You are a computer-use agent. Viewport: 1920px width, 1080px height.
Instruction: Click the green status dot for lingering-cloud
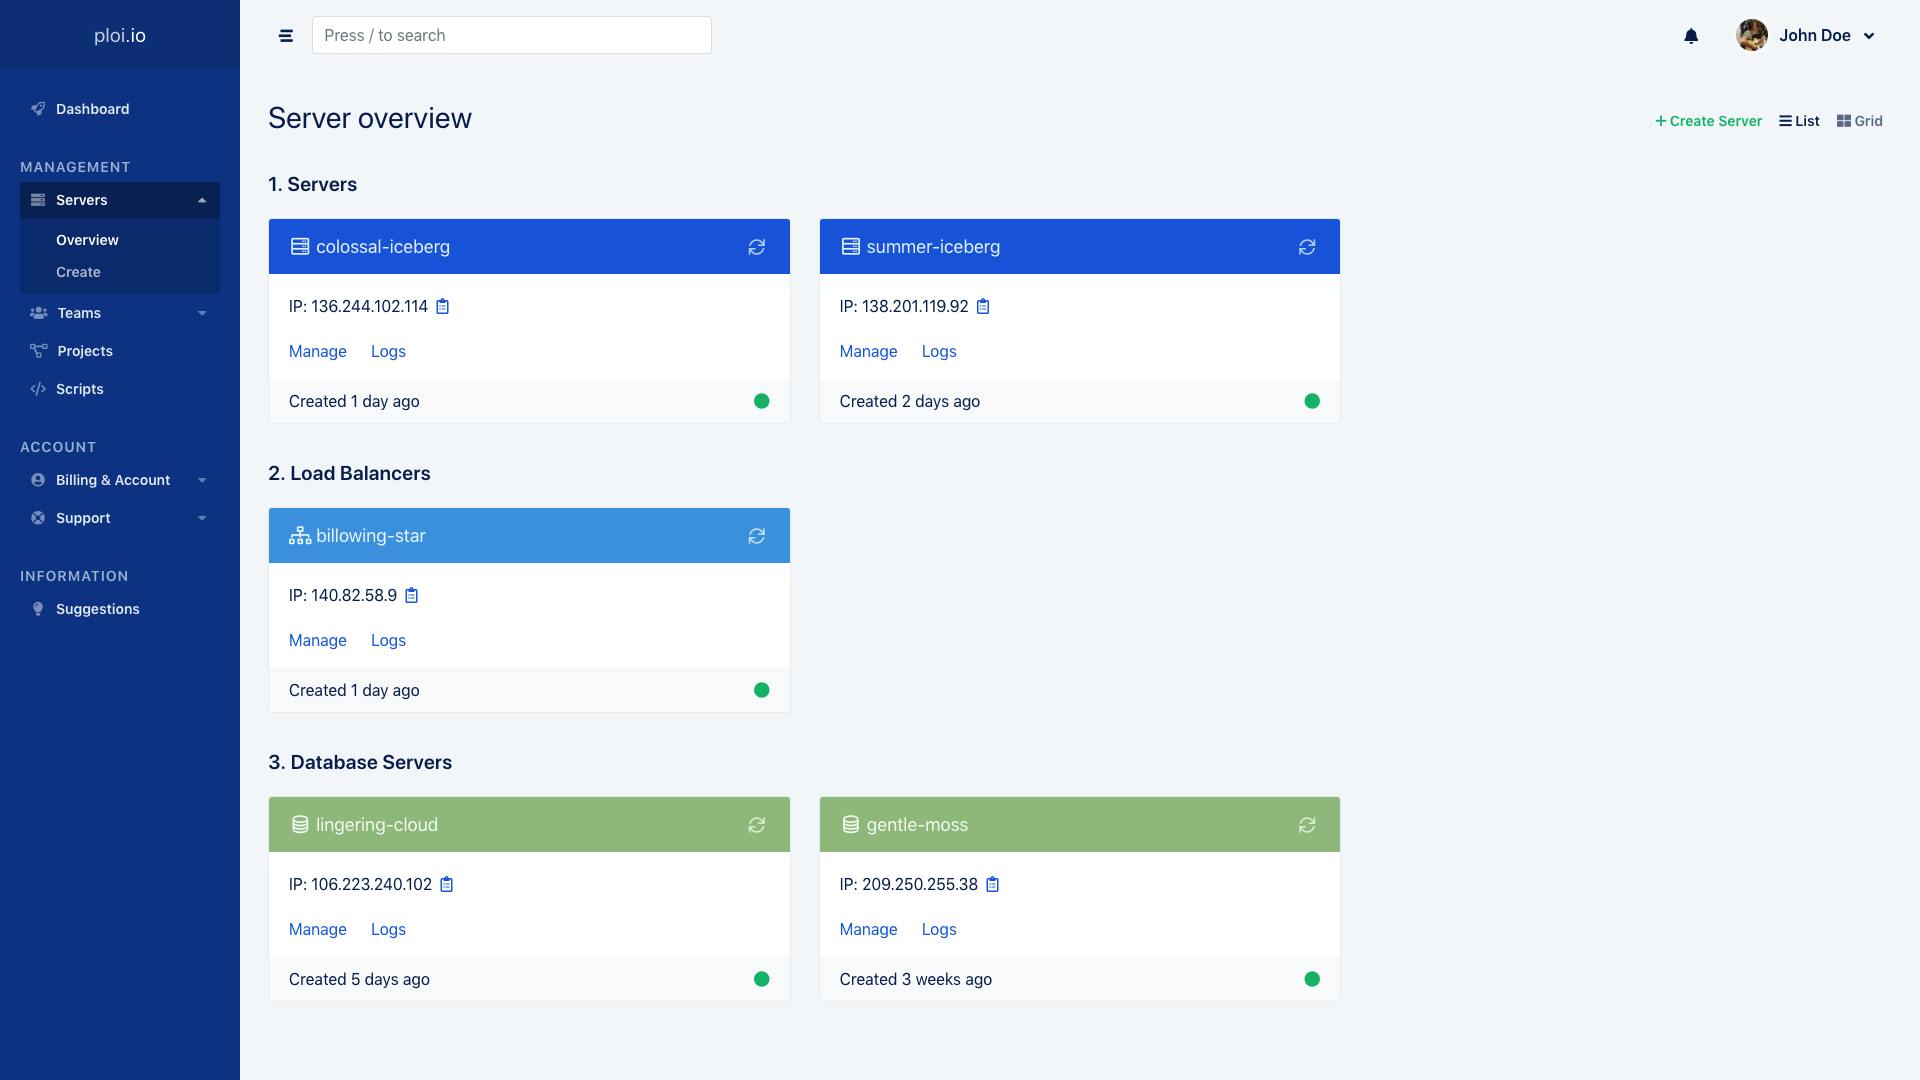[x=762, y=979]
